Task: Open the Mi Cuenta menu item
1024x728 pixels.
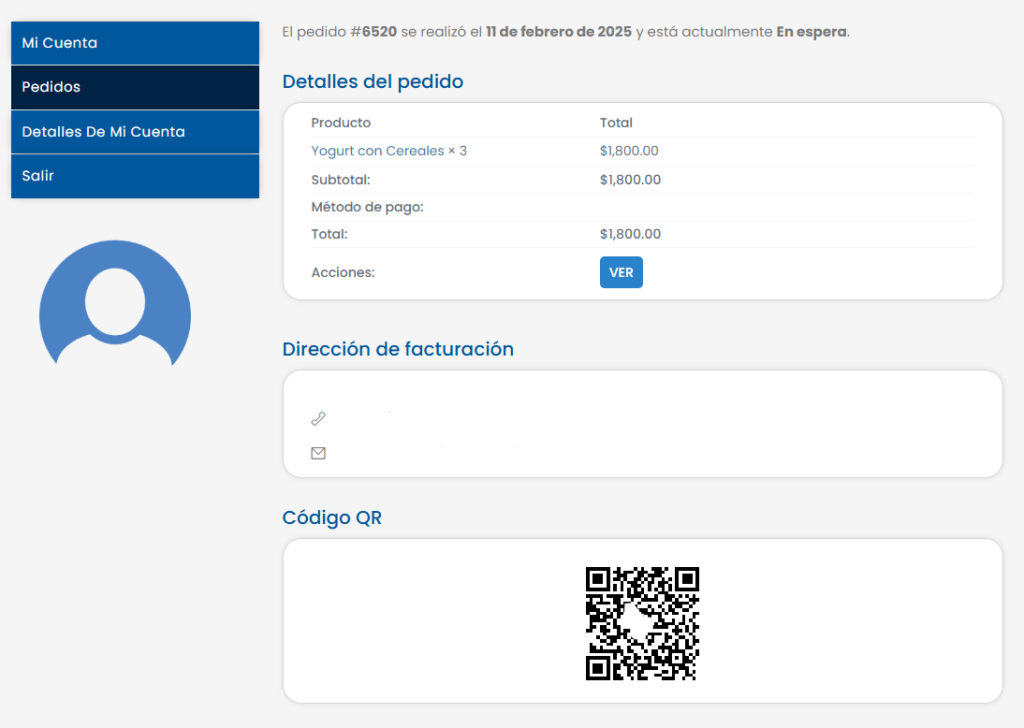Action: [x=135, y=43]
